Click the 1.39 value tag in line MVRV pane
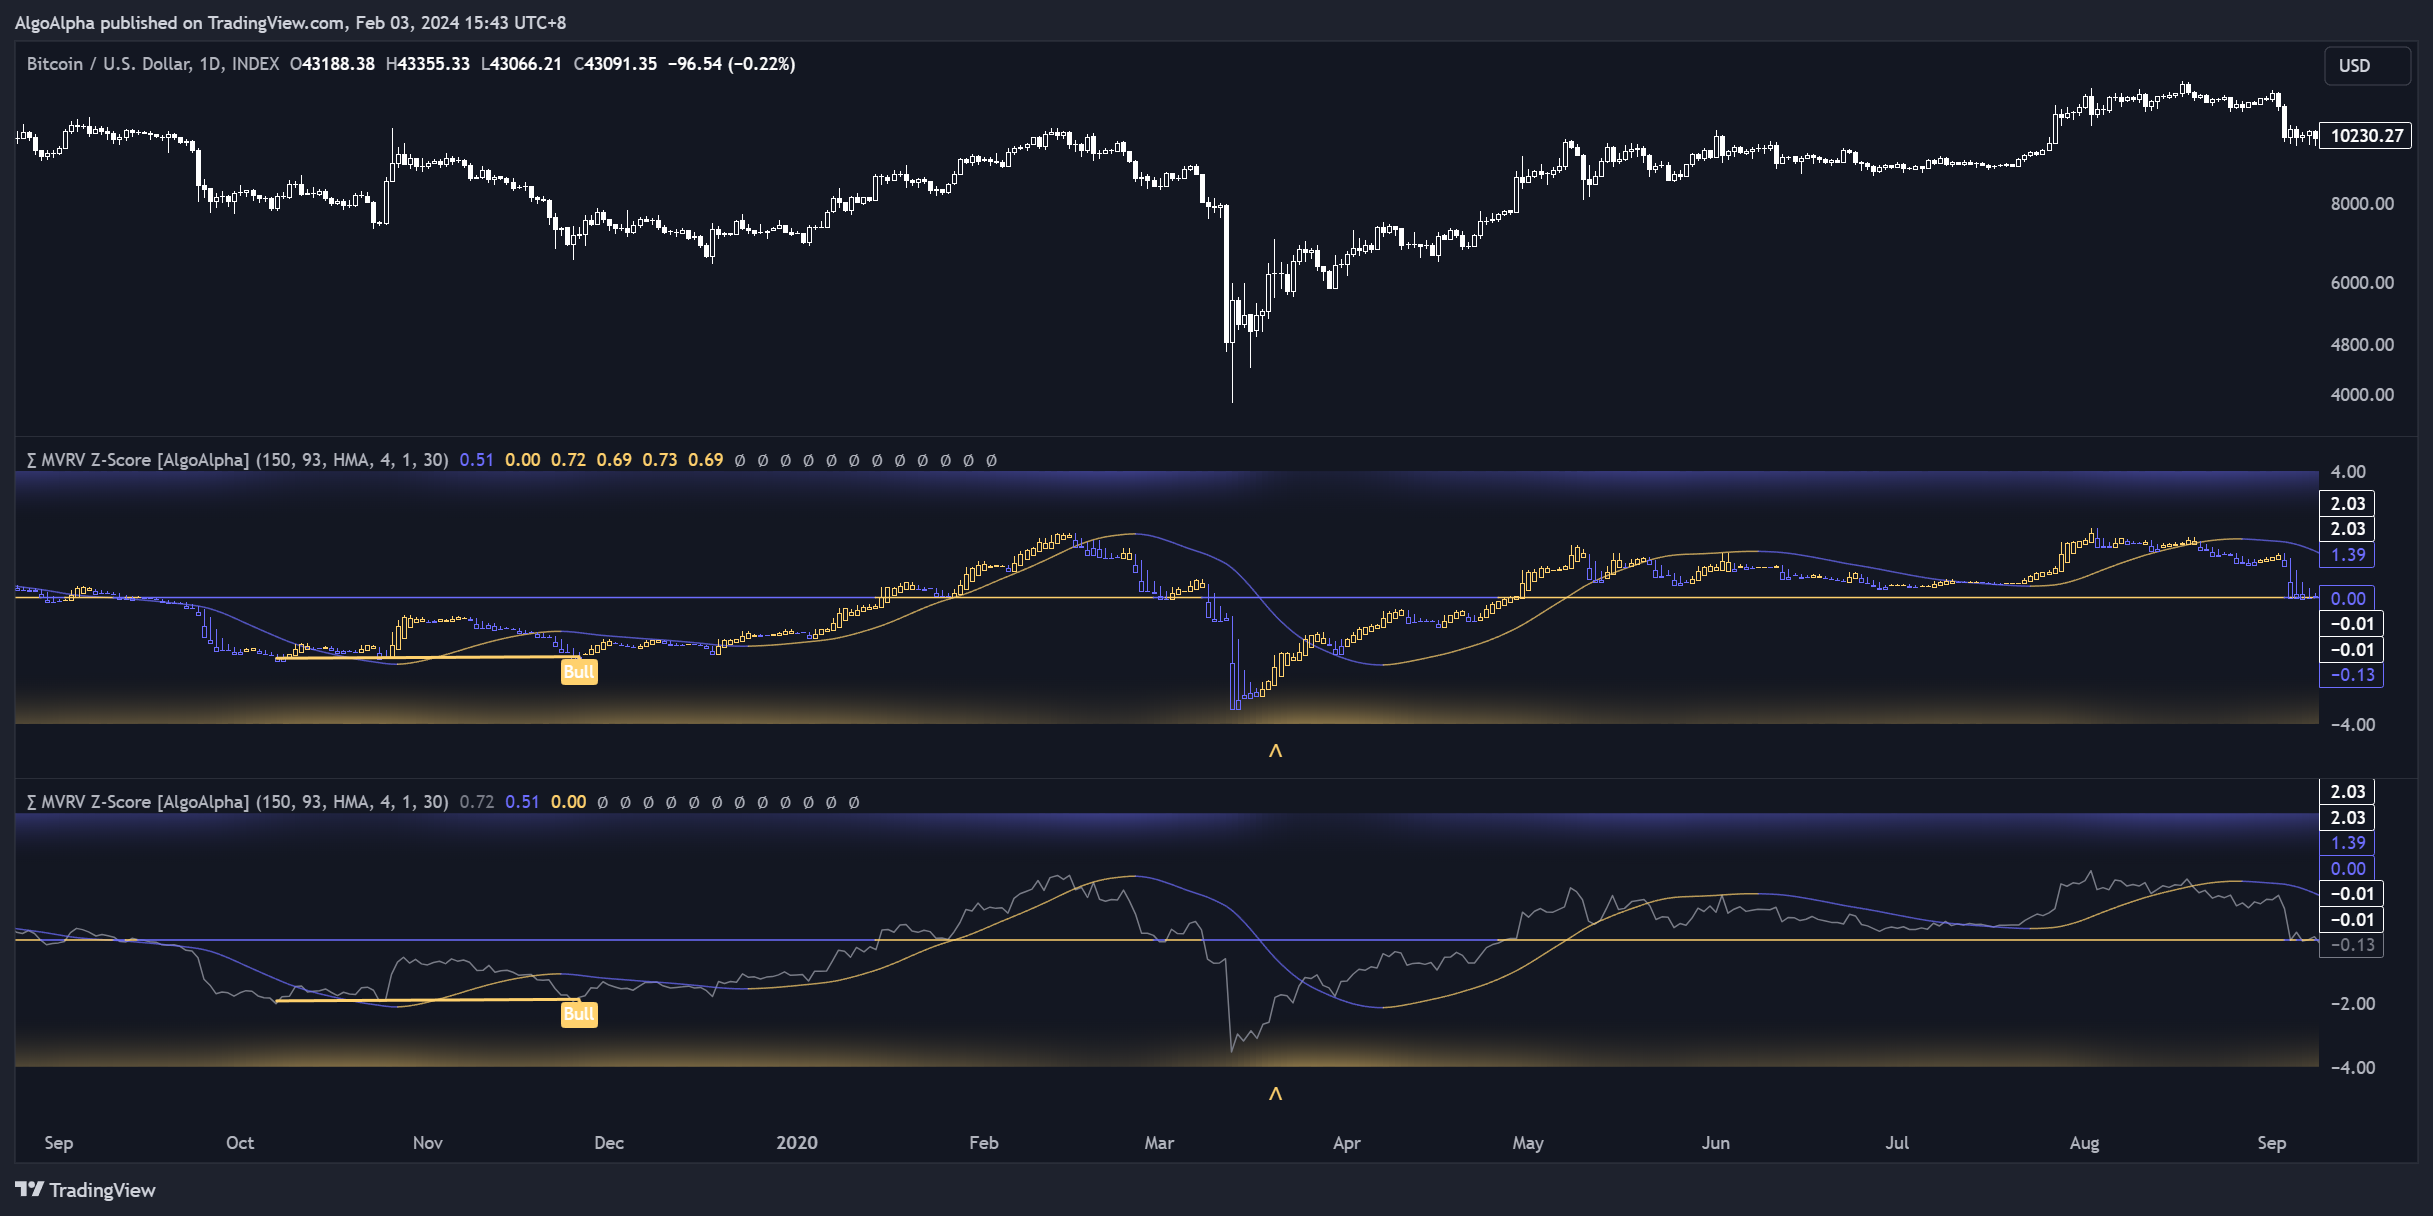The height and width of the screenshot is (1216, 2433). (2347, 843)
